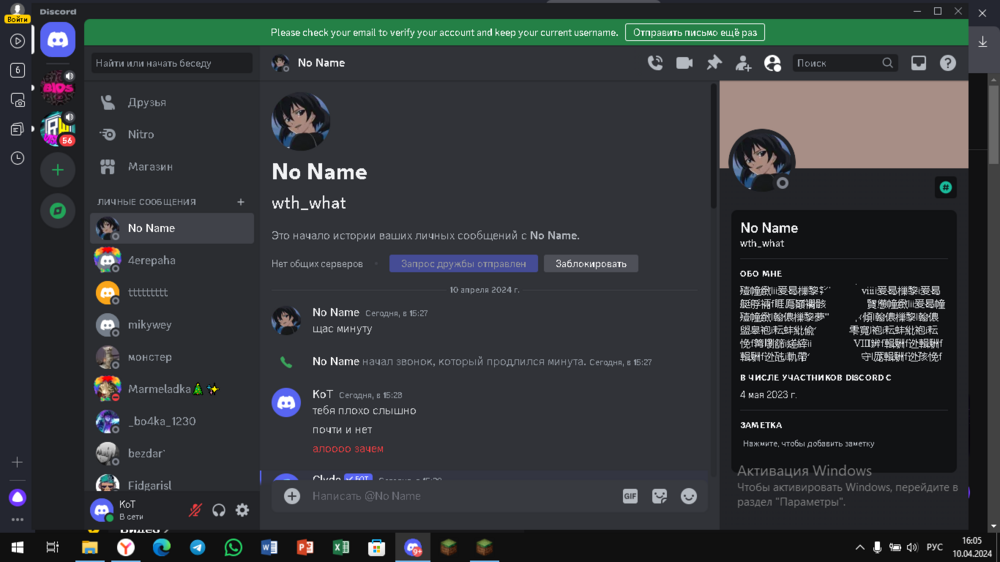Image resolution: width=1000 pixels, height=562 pixels.
Task: Open File Explorer from the taskbar
Action: [89, 547]
